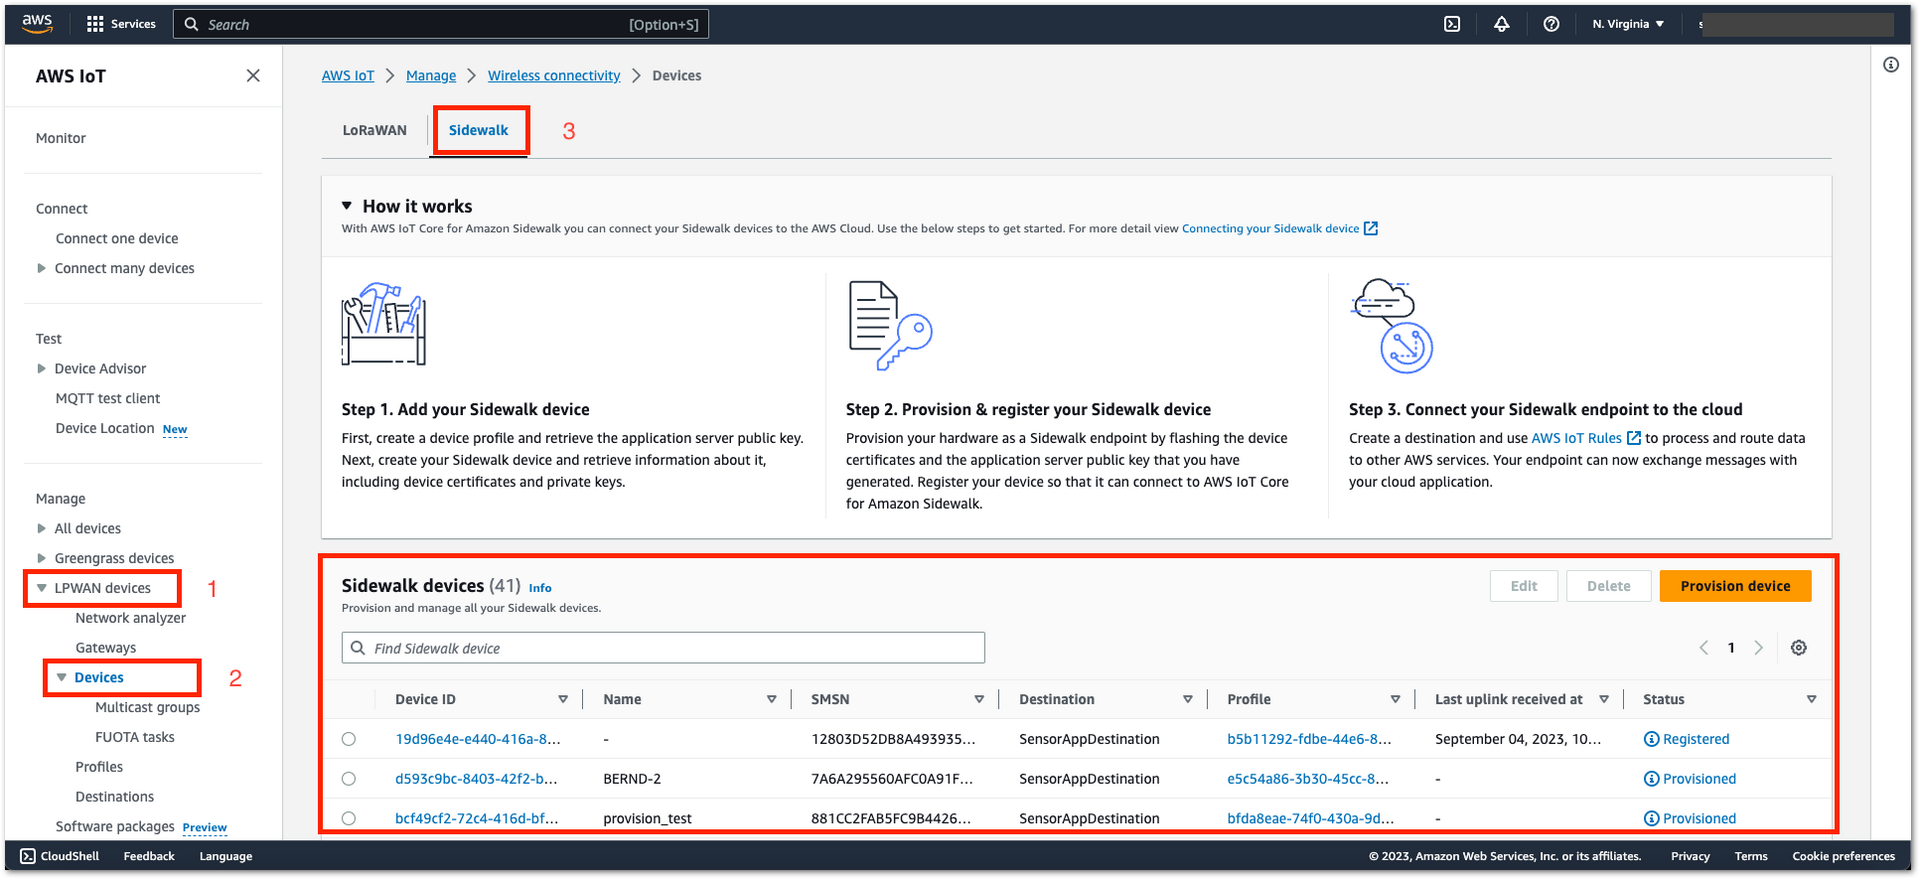
Task: Sort by Name column
Action: 771,699
